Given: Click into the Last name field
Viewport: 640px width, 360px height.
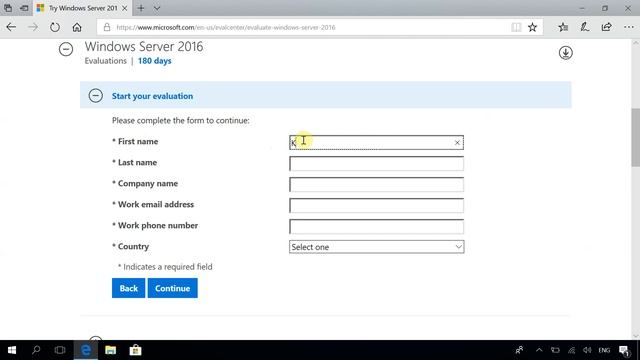Looking at the screenshot, I should [x=376, y=164].
